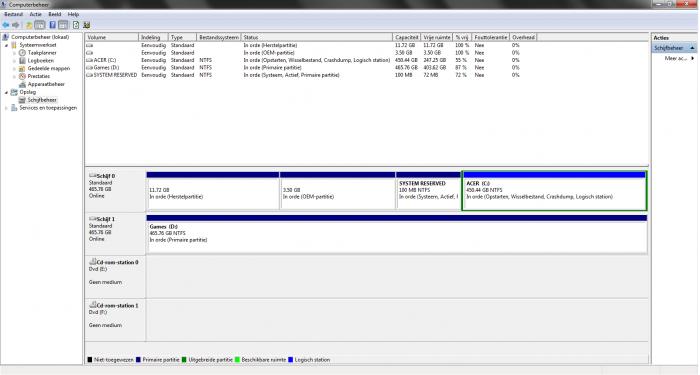Click the Cd-rom-station 0 drive icon
The width and height of the screenshot is (700, 375).
(93, 262)
